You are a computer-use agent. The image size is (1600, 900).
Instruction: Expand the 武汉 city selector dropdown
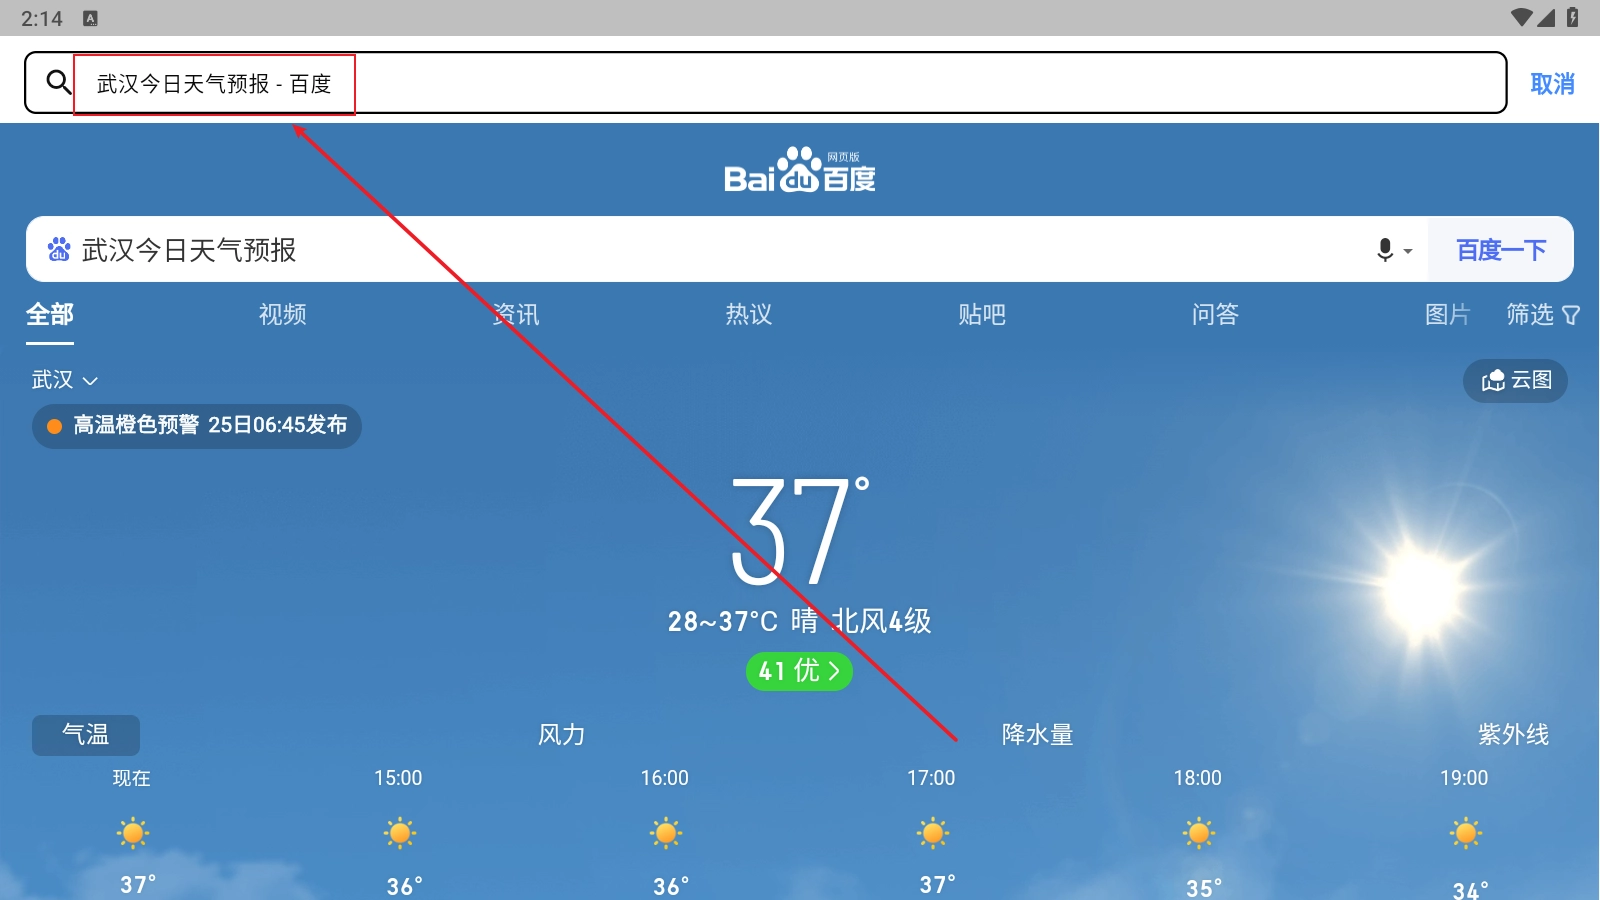64,380
